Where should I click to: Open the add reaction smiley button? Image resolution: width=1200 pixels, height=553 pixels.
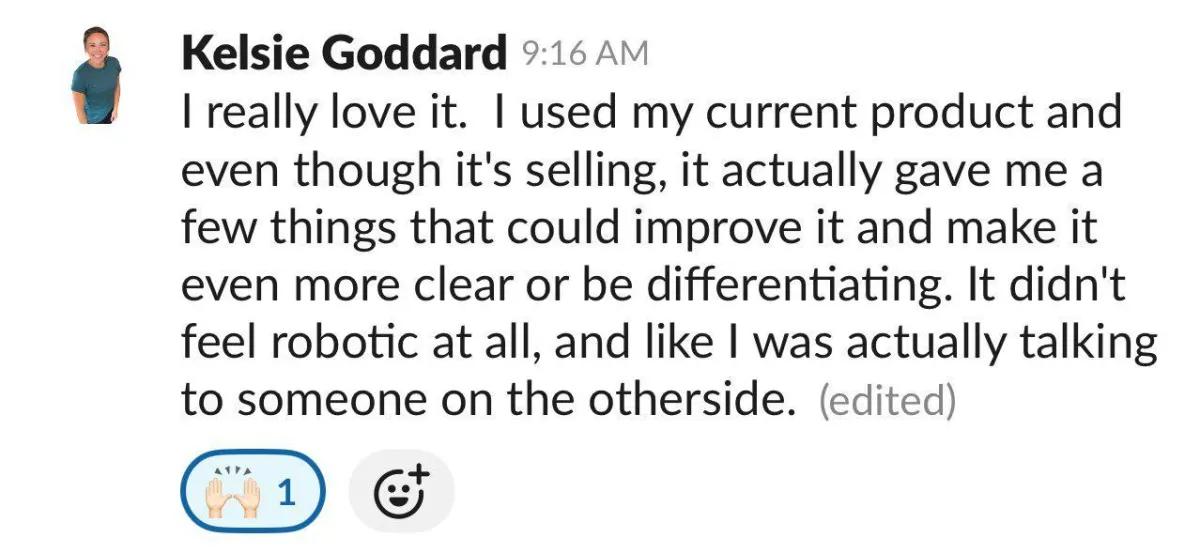pos(401,492)
